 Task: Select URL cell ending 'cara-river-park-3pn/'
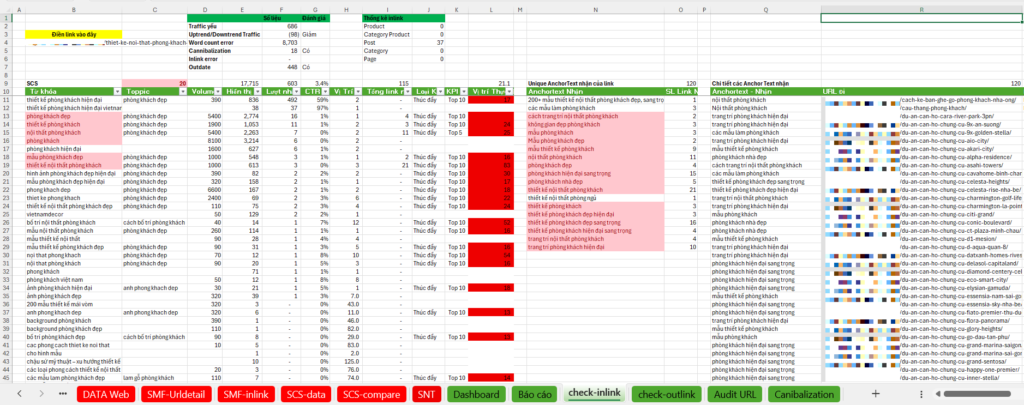(x=921, y=116)
